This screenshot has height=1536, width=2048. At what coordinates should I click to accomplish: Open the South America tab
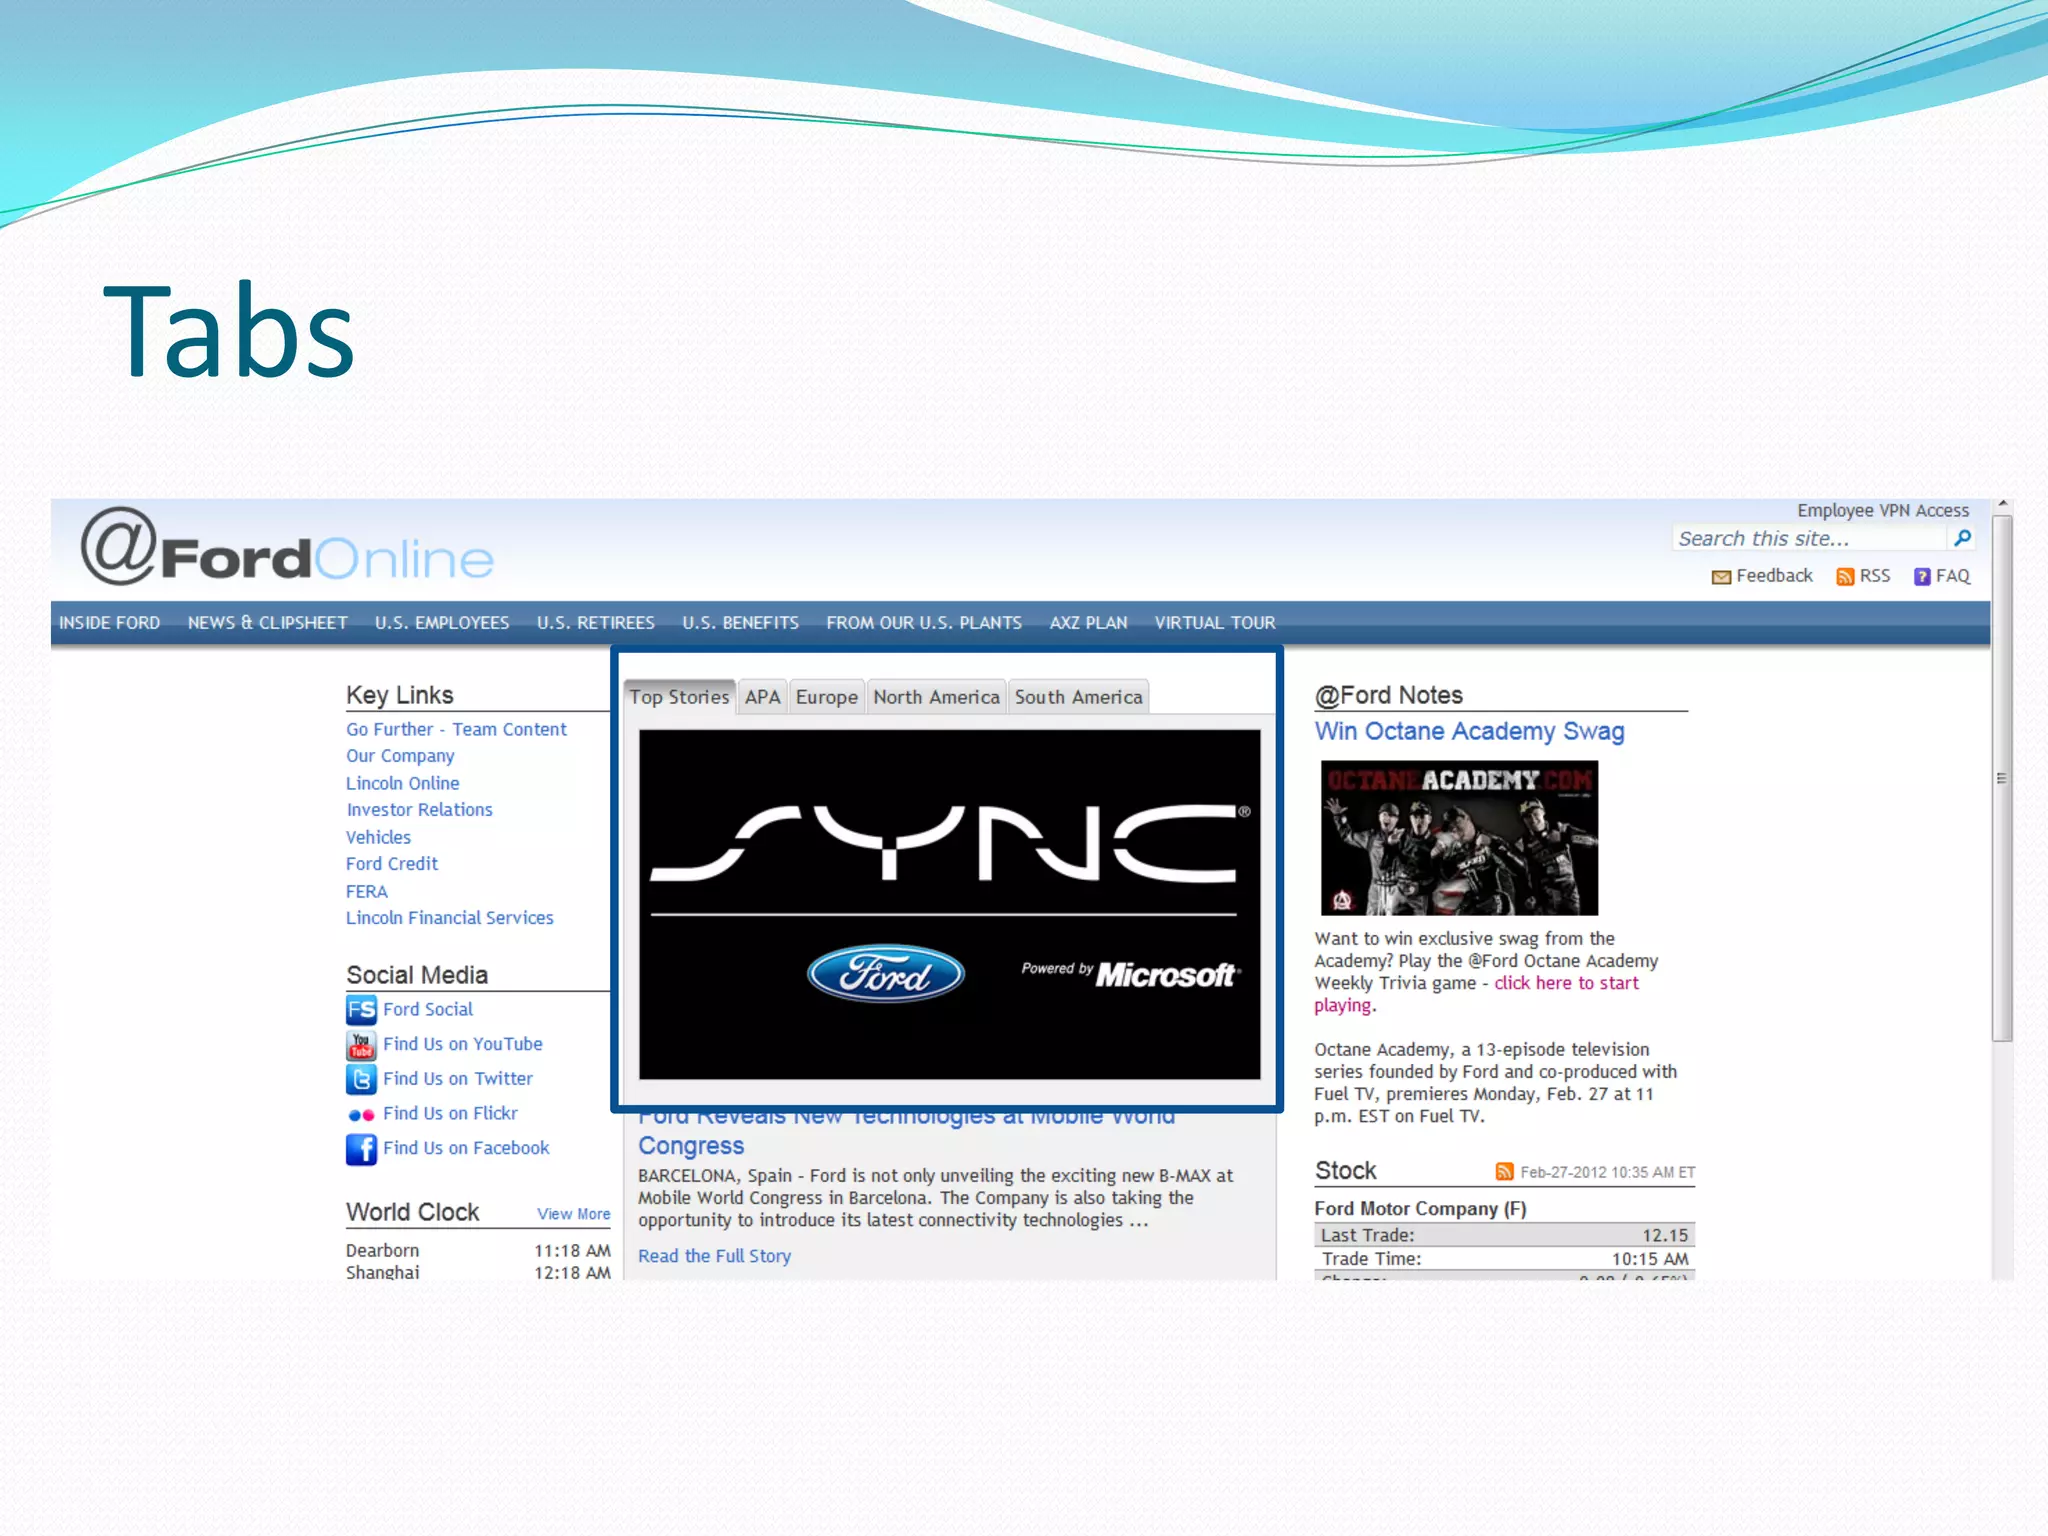[1078, 697]
